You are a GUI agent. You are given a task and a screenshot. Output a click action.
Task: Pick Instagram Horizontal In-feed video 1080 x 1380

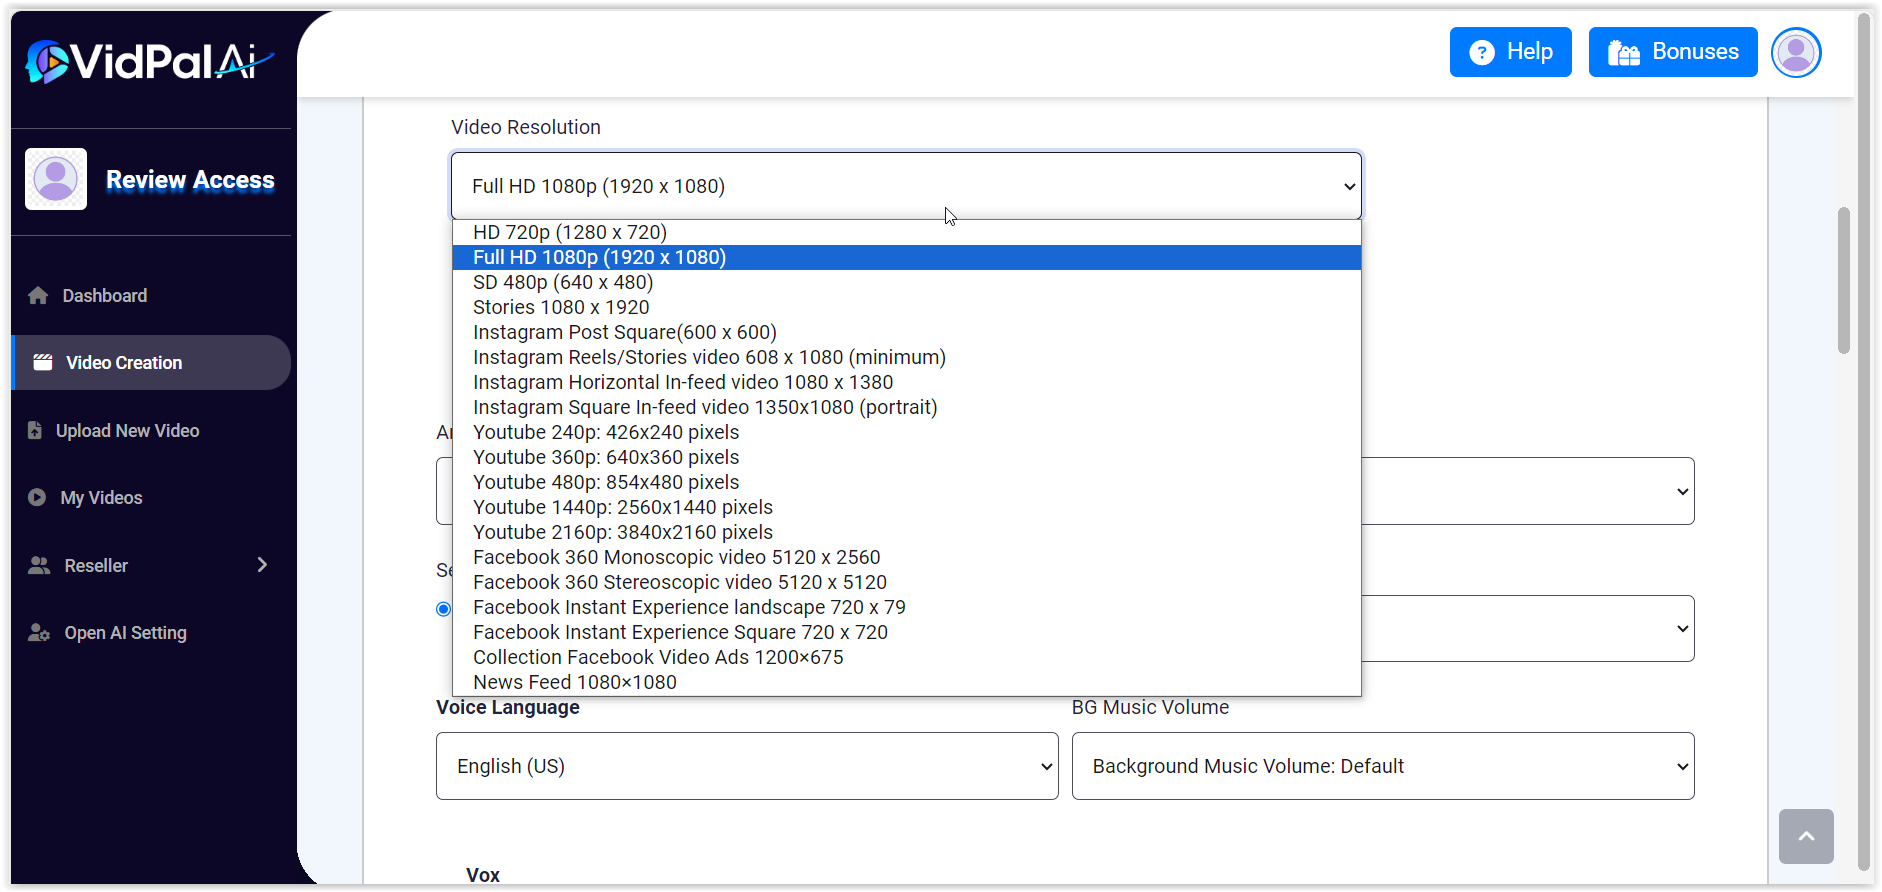906,382
